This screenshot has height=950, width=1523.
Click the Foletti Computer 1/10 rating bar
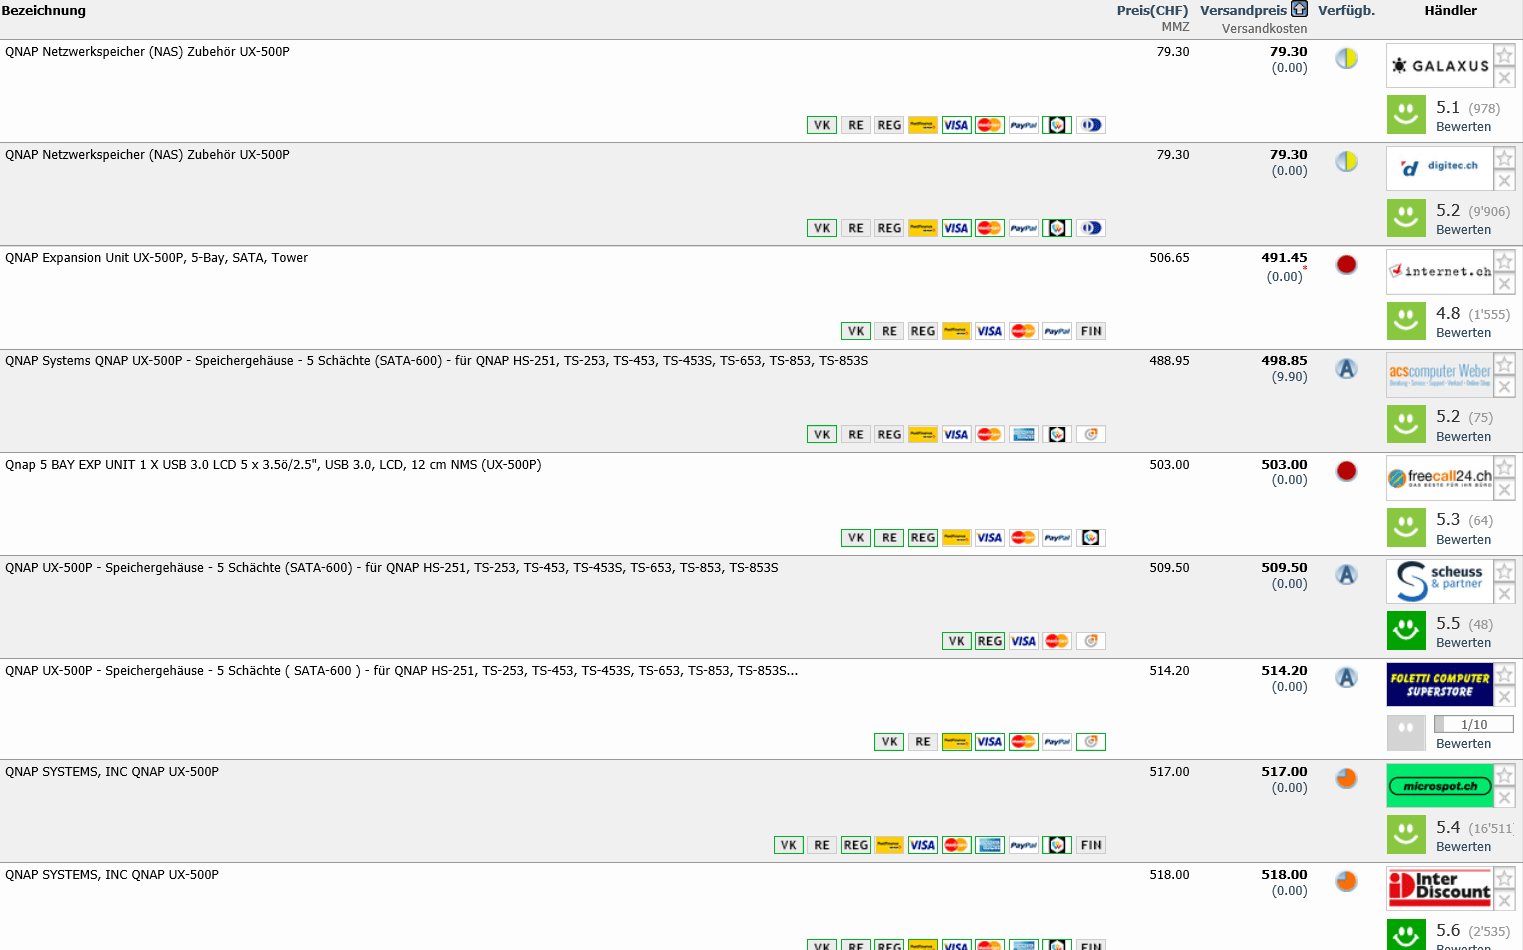[x=1473, y=724]
